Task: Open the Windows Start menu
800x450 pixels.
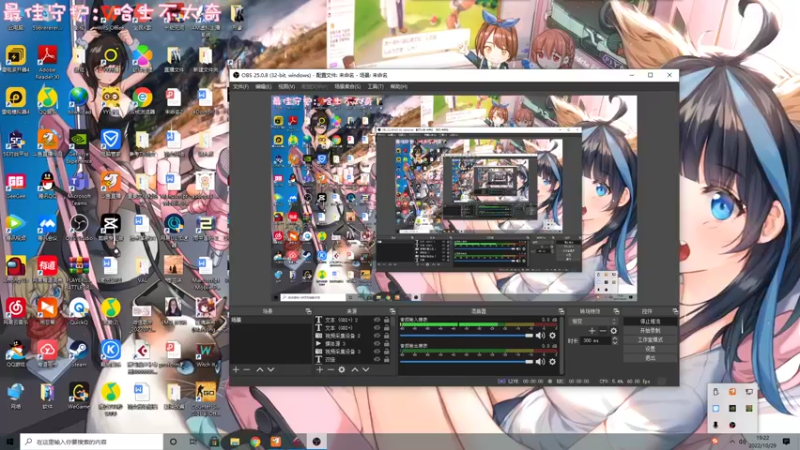Action: click(x=9, y=441)
